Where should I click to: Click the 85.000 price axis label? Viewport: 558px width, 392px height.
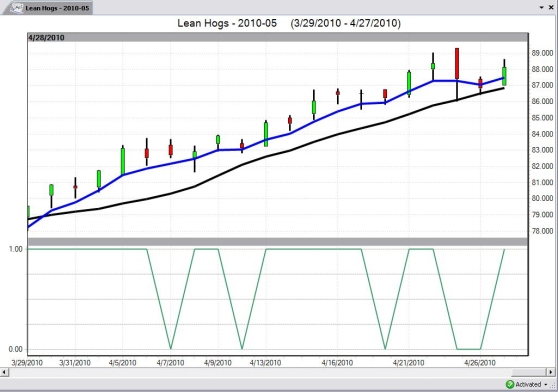(542, 118)
